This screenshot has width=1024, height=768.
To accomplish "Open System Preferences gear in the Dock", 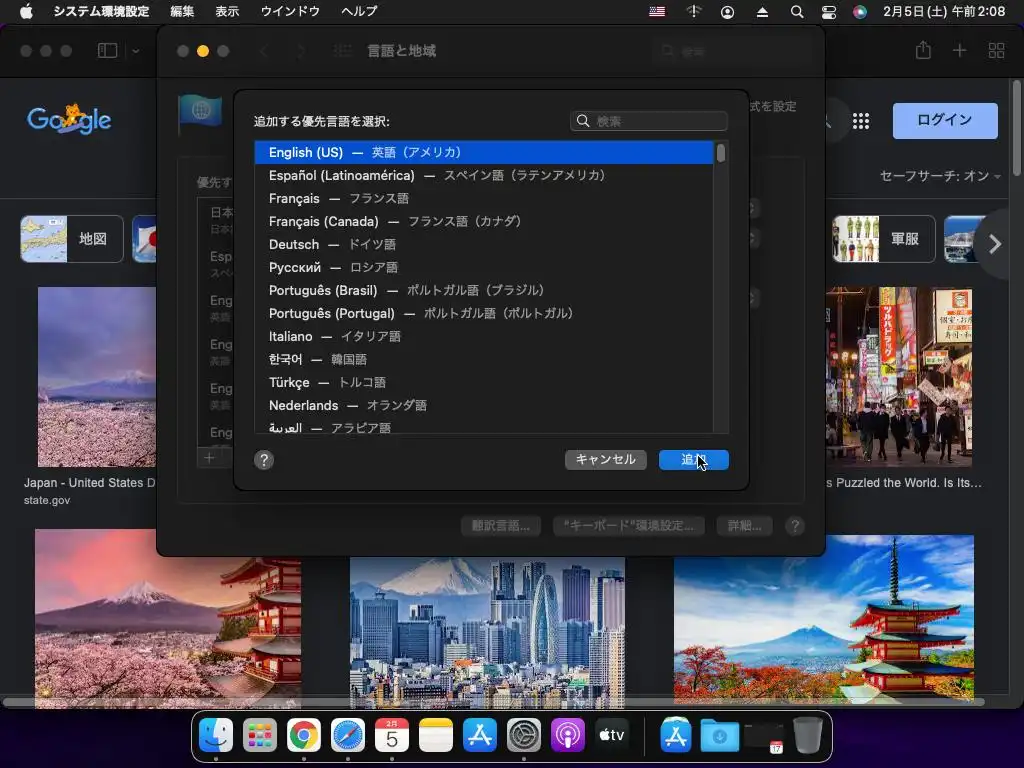I will click(x=524, y=735).
